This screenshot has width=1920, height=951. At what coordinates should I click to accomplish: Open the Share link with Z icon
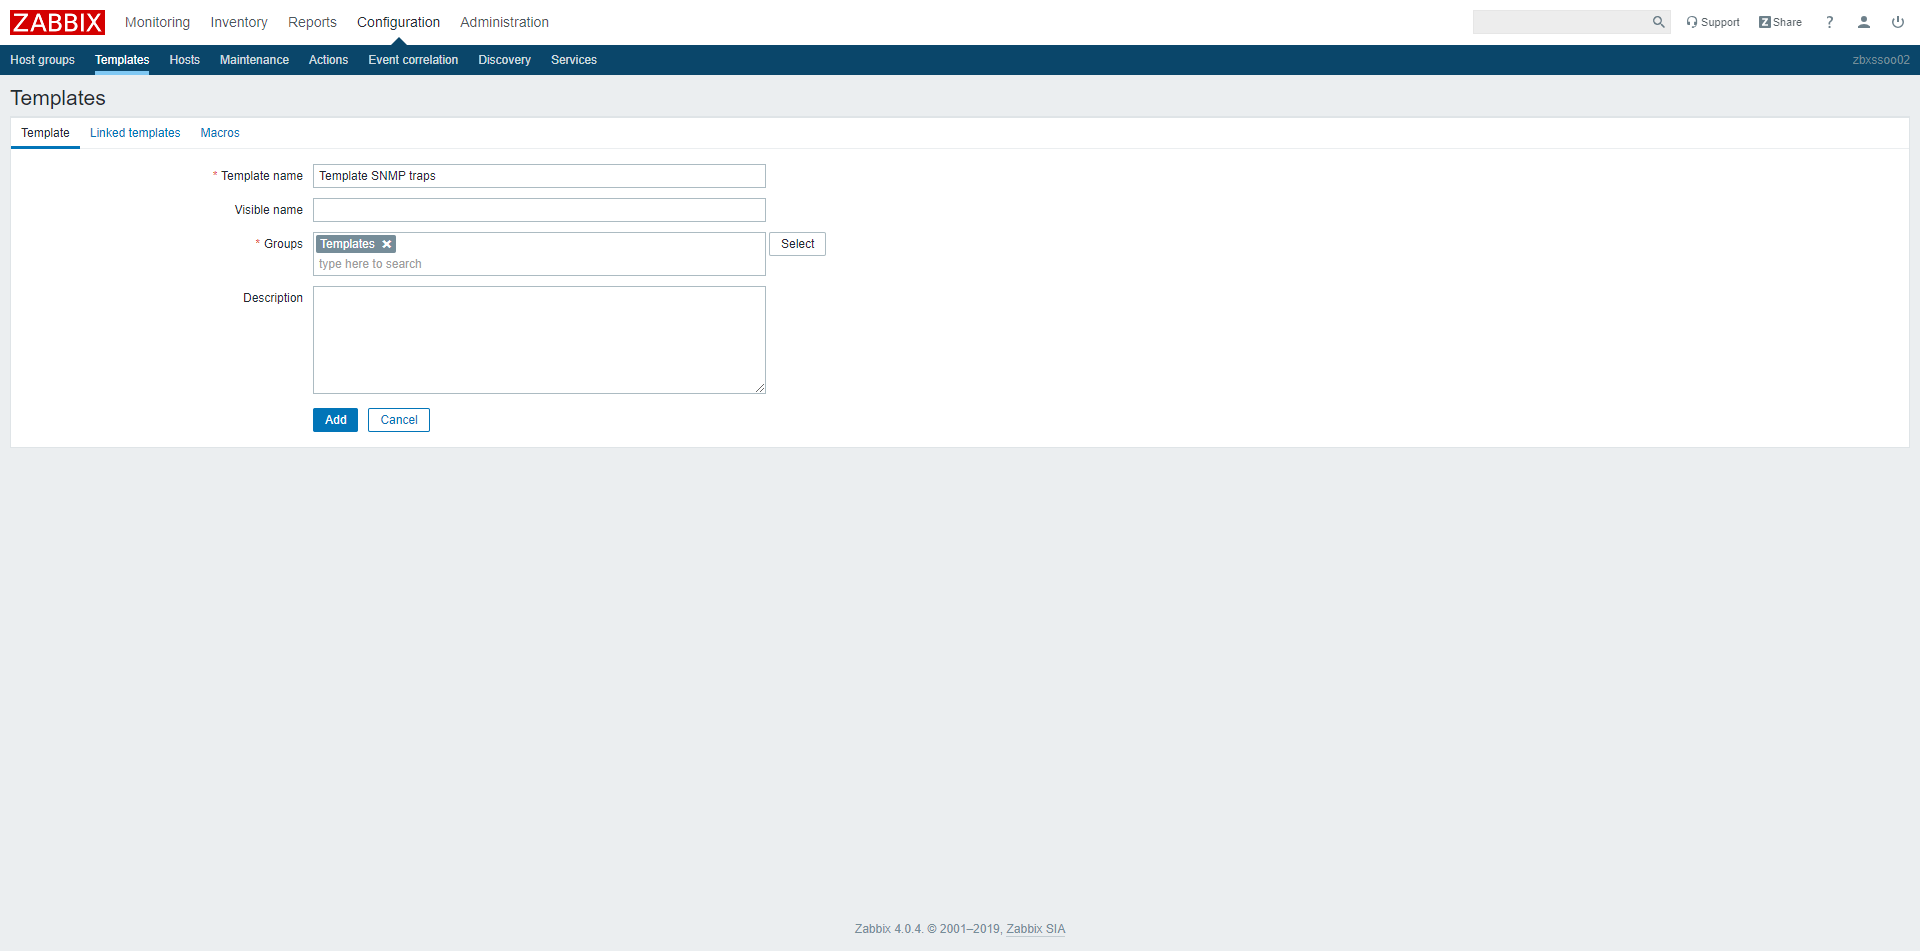1780,22
